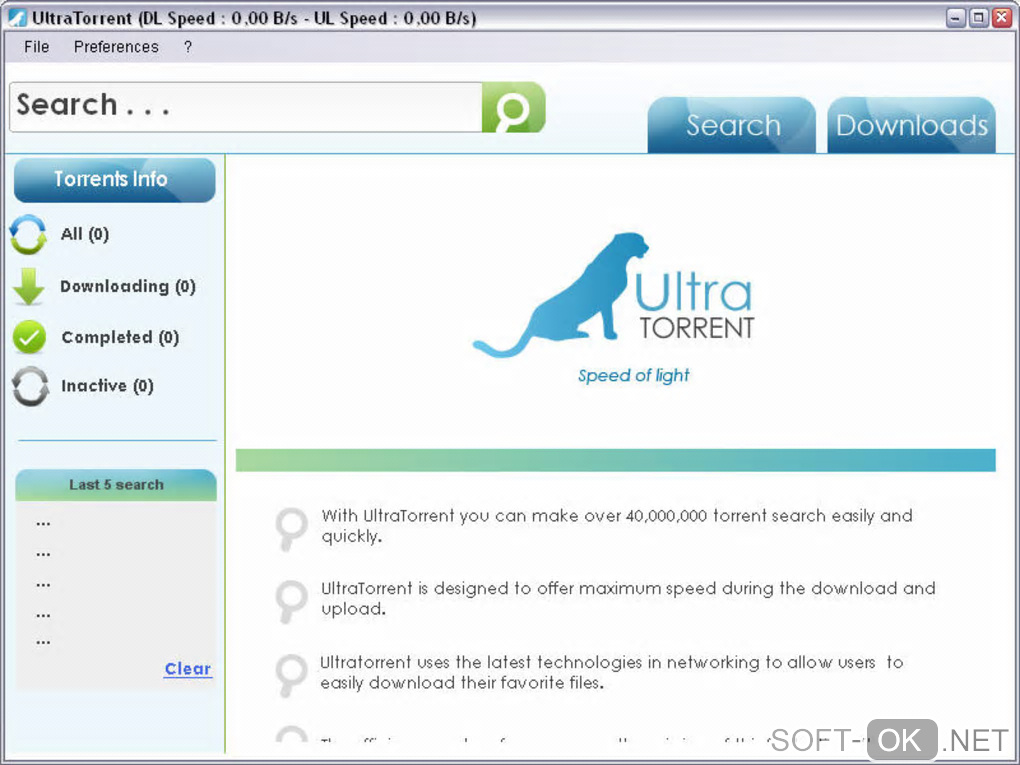Minimize the UltraTorrent window
Screen dimensions: 1020x765
tap(955, 18)
